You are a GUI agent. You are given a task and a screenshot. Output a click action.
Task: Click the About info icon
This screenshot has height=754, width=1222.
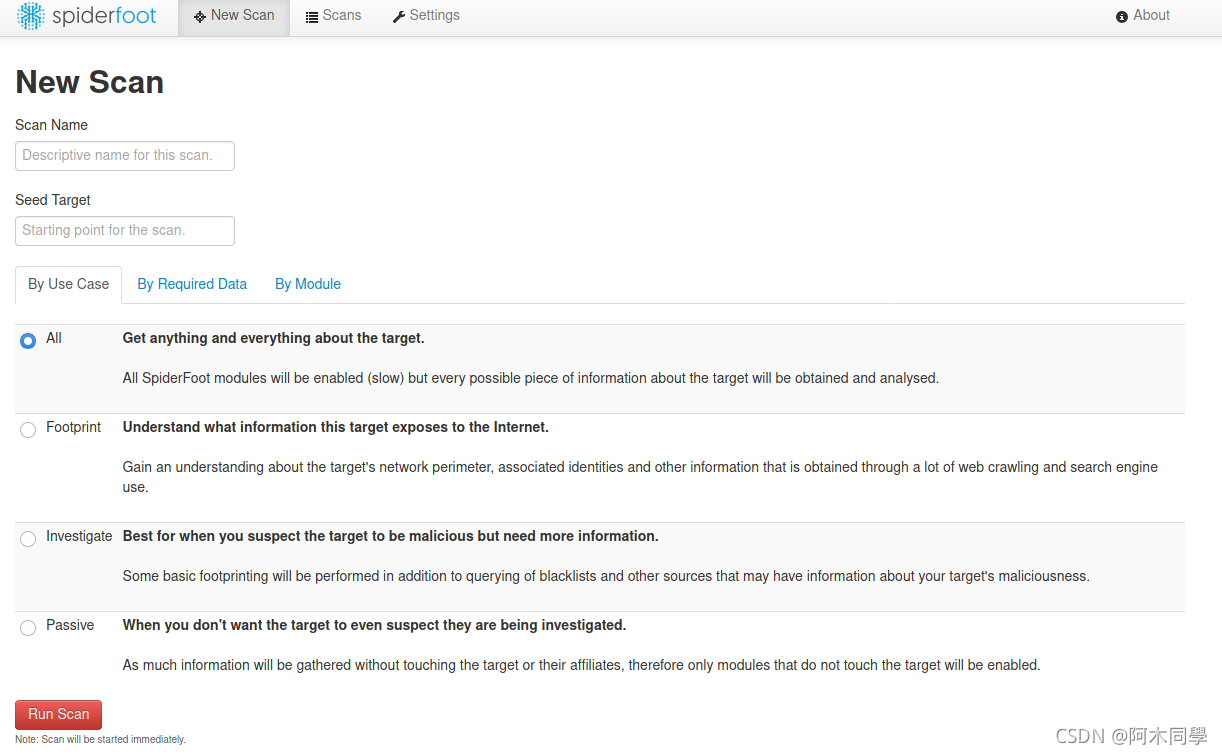[x=1122, y=17]
